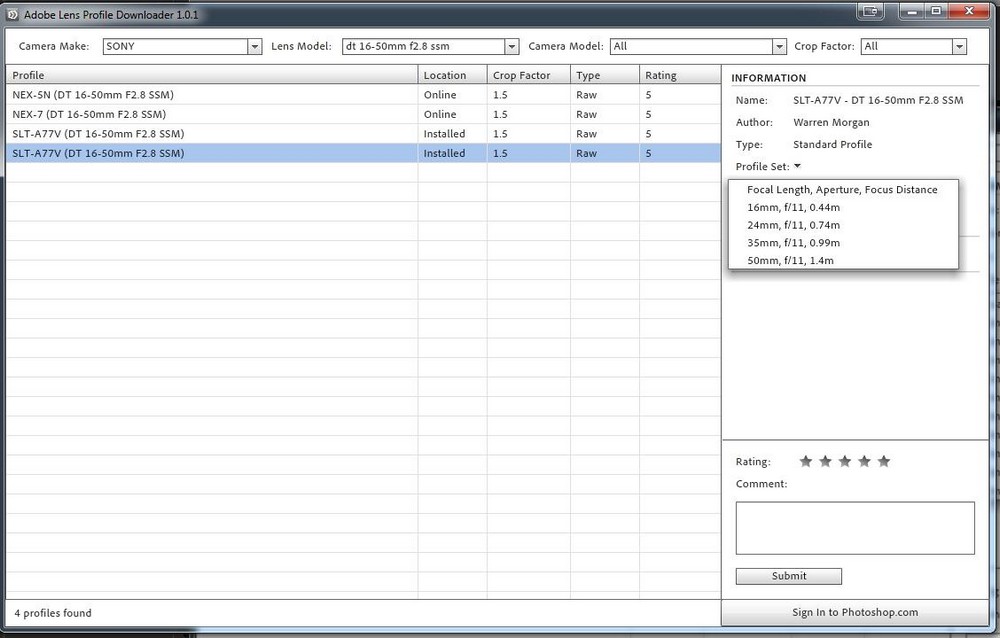Open the Camera Make dropdown
This screenshot has height=638, width=1000.
[254, 47]
